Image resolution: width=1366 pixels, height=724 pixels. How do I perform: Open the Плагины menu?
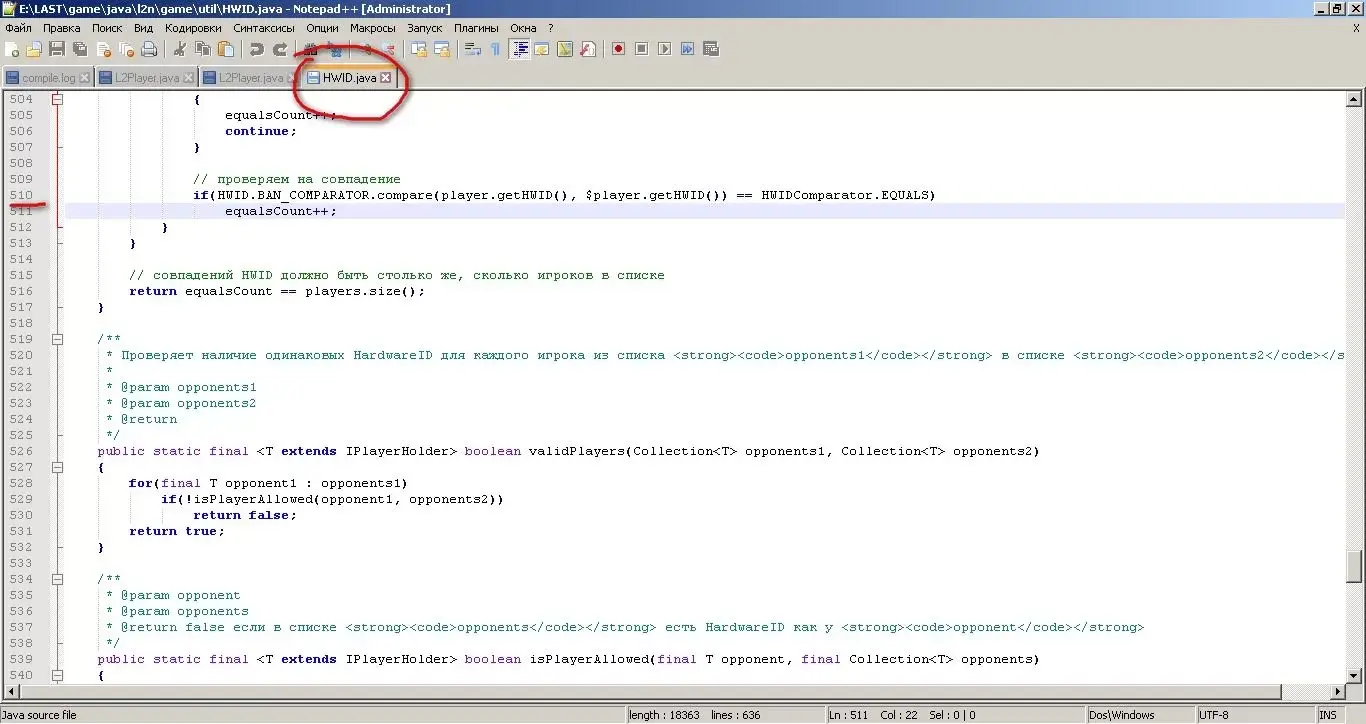coord(477,28)
